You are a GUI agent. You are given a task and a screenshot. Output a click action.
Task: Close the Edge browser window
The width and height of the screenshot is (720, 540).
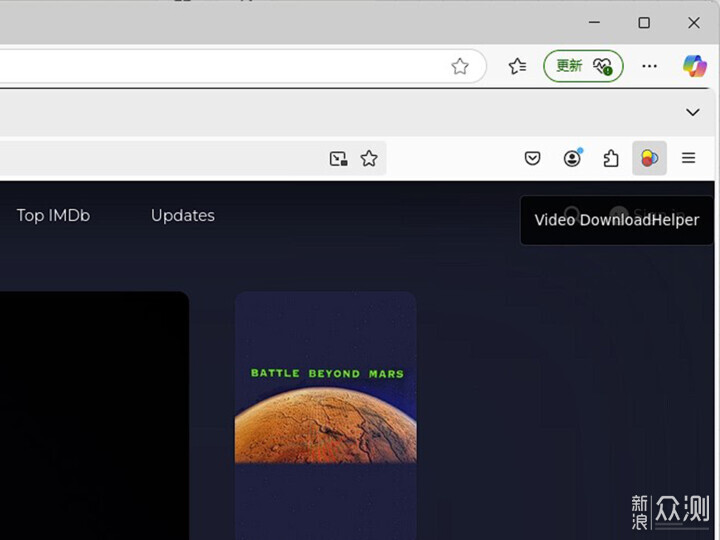(x=694, y=22)
